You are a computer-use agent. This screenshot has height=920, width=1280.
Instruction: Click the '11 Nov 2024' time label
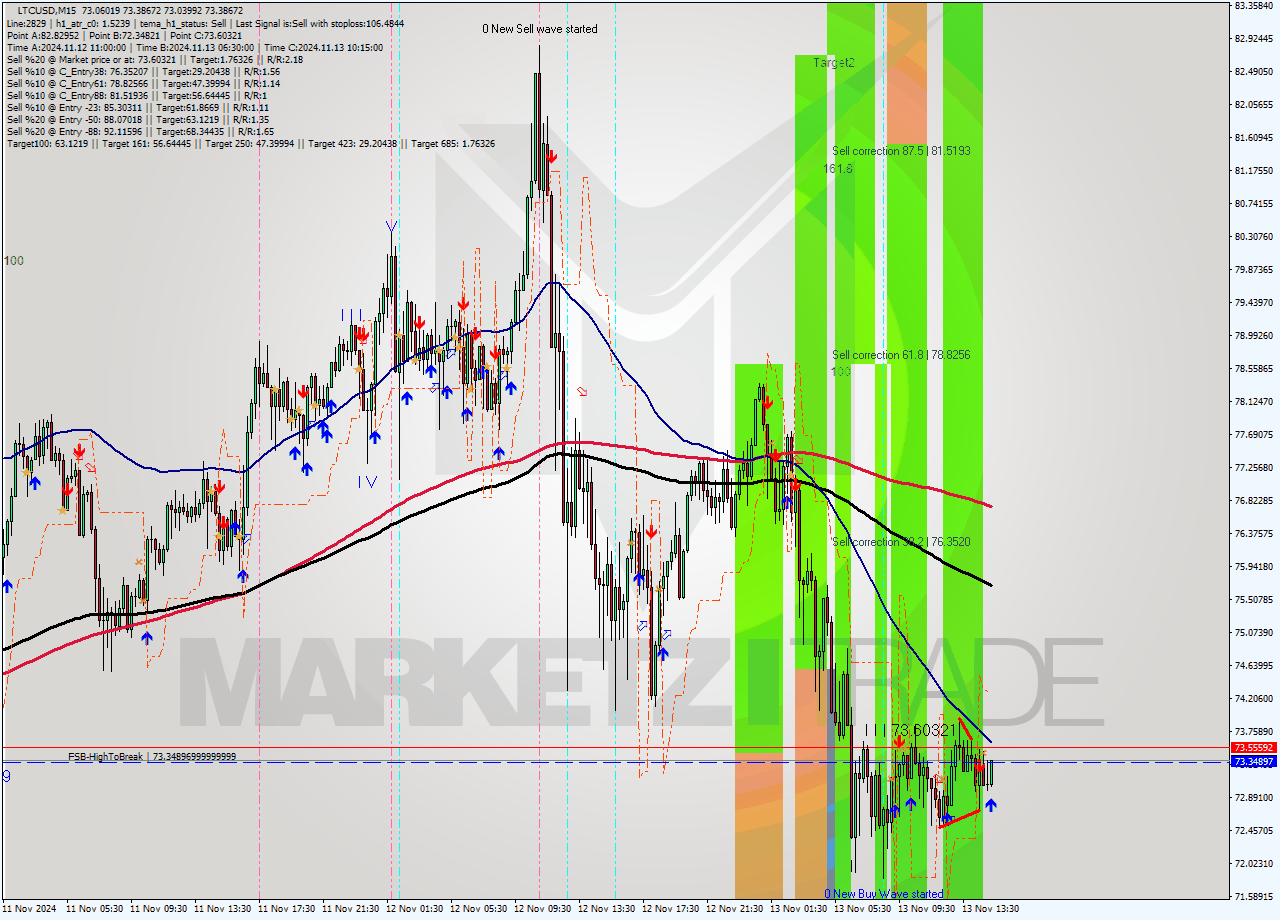tap(30, 910)
